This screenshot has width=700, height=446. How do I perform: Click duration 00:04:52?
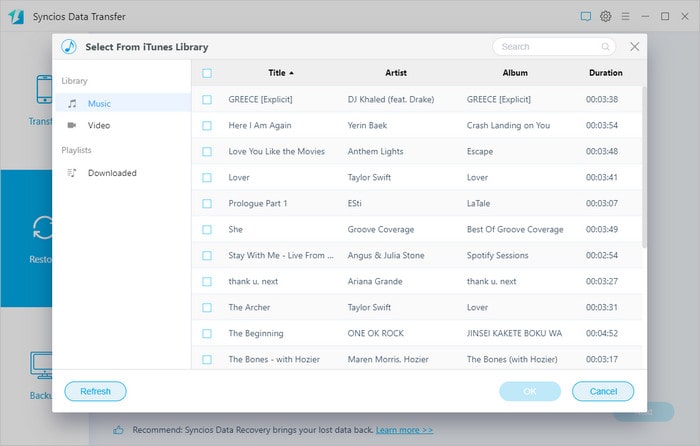tap(601, 333)
